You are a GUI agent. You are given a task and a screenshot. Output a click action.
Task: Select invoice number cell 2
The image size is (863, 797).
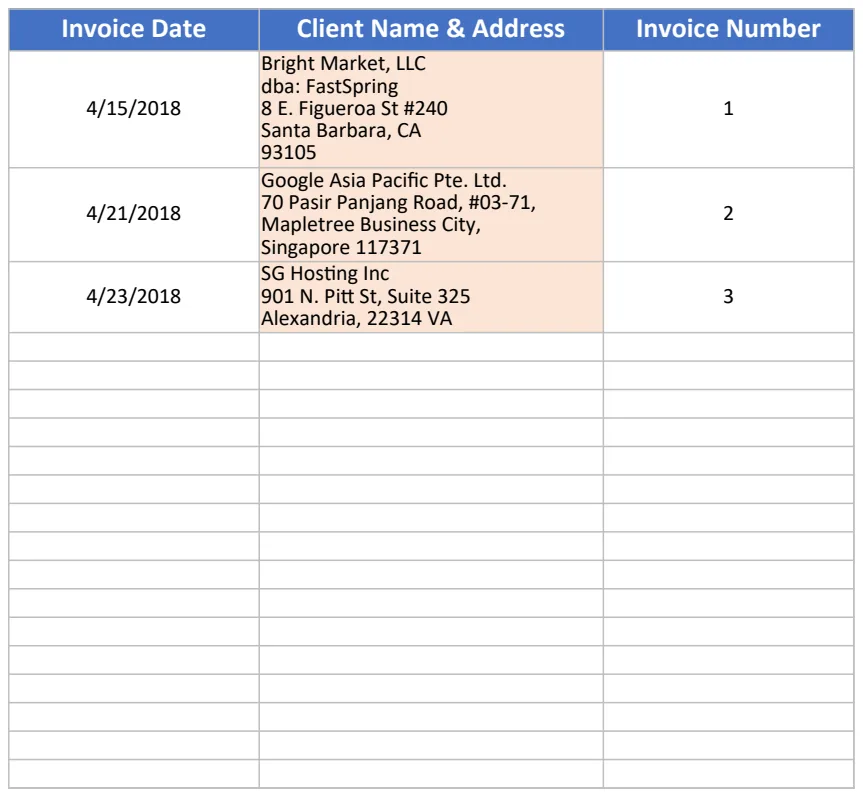(728, 215)
